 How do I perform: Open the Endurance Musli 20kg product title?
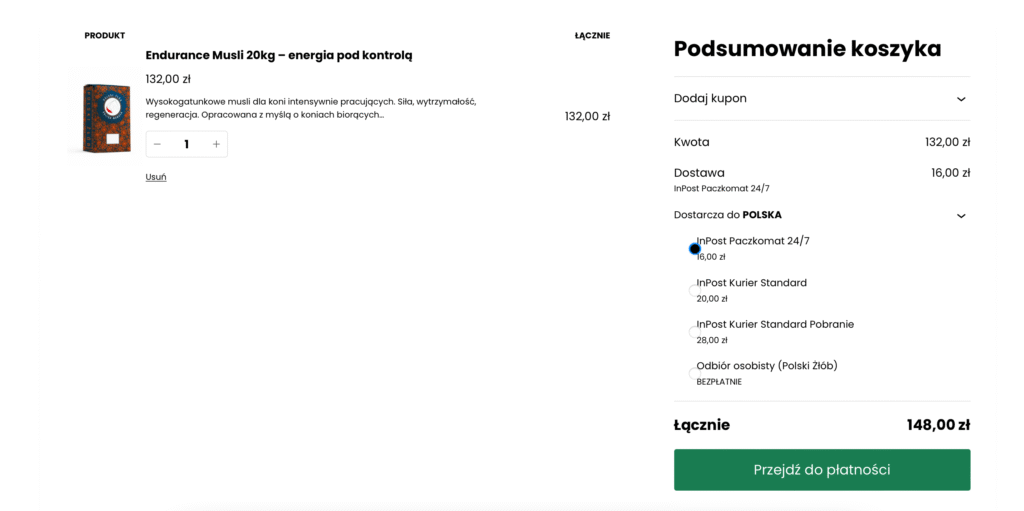click(279, 55)
